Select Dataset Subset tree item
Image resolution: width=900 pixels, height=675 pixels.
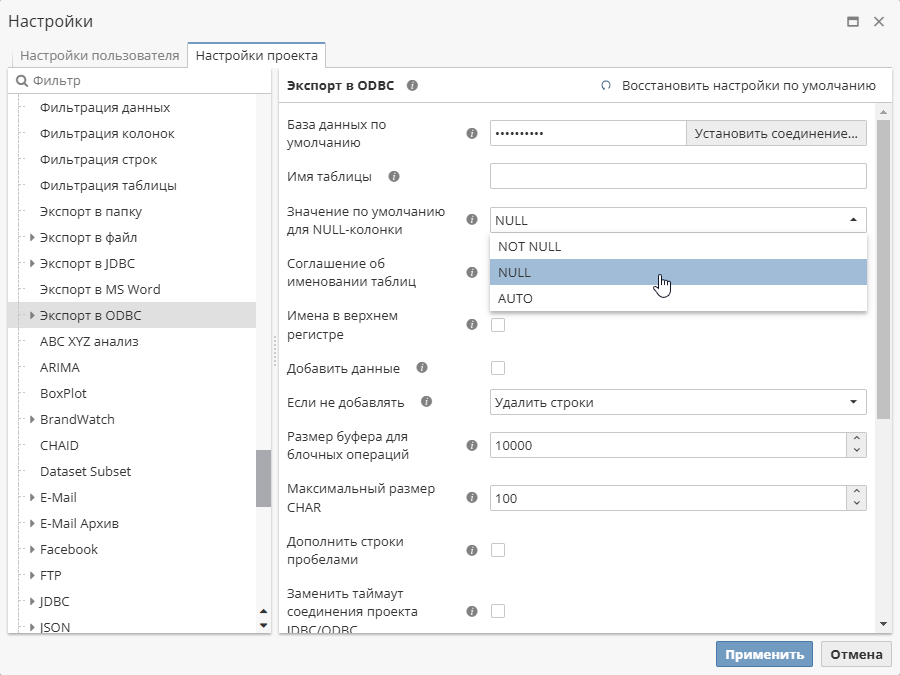click(x=86, y=471)
